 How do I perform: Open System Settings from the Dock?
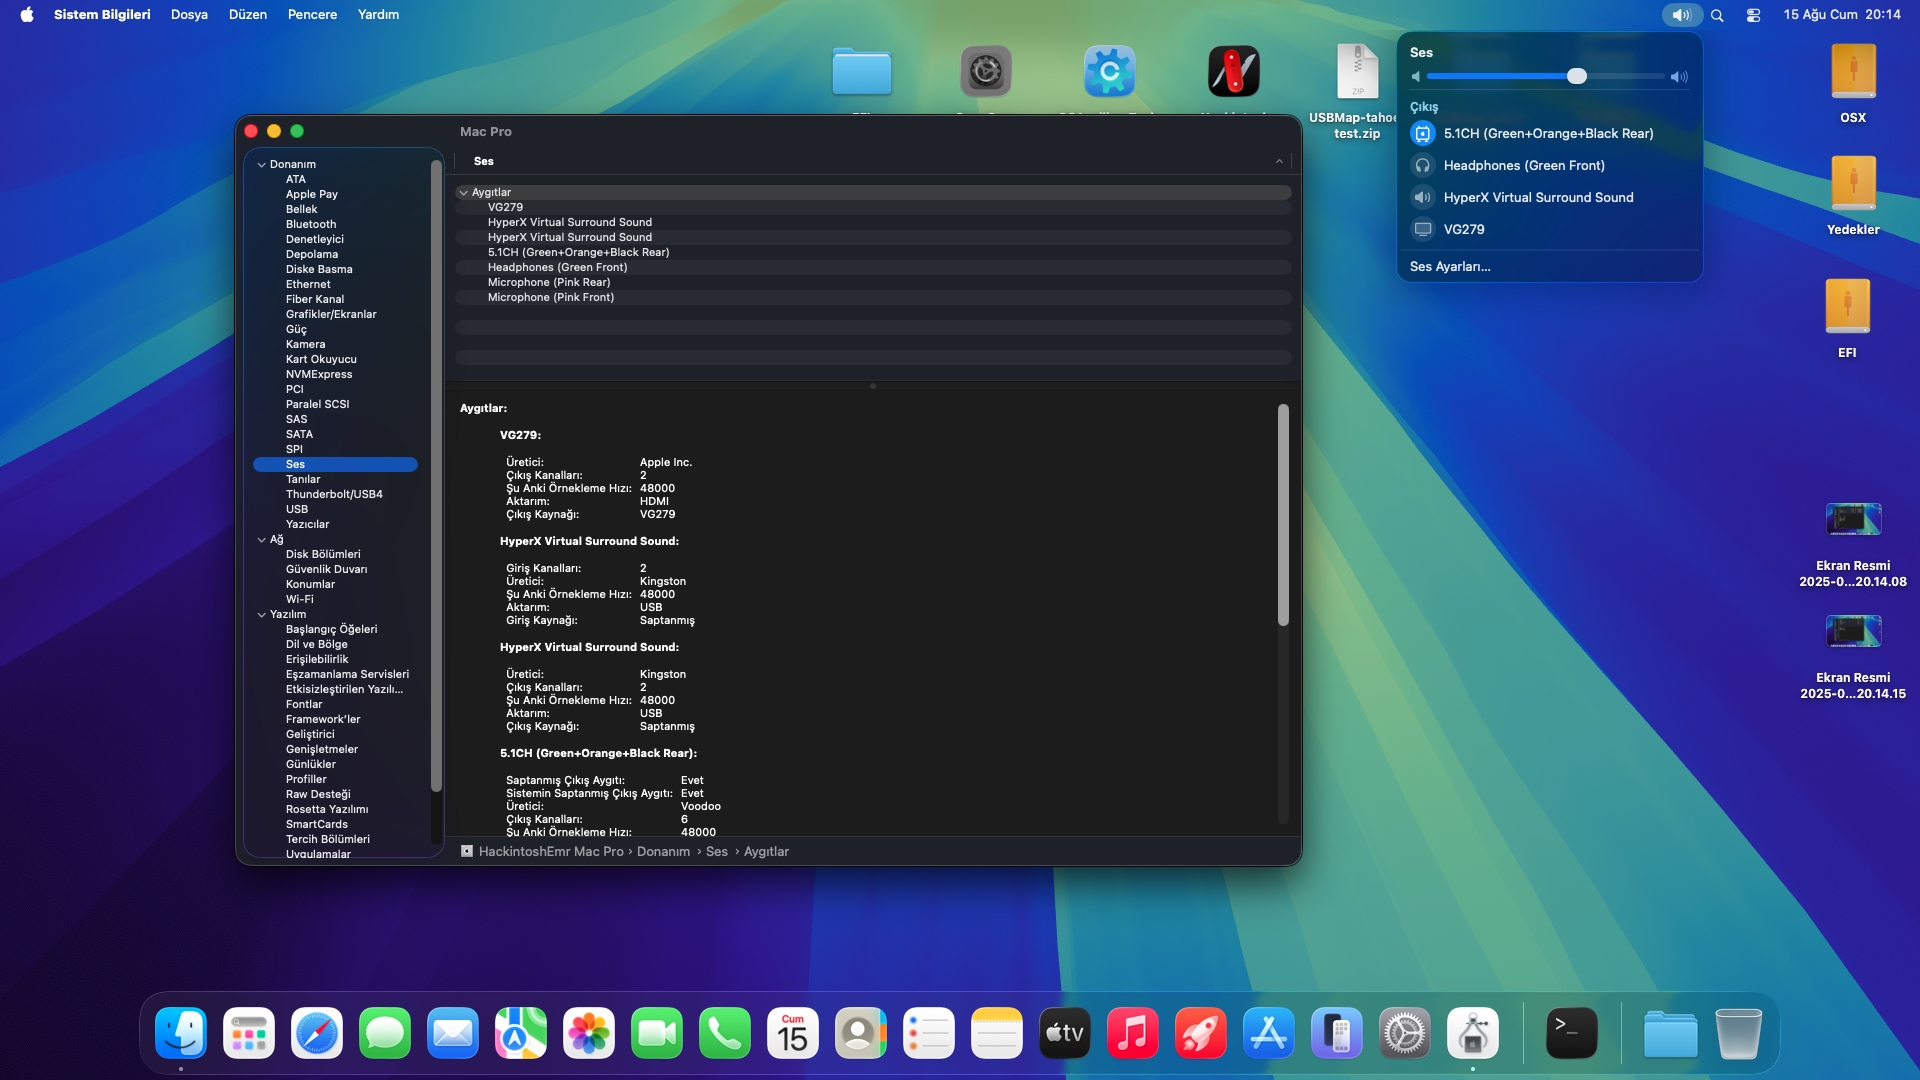pos(1404,1032)
